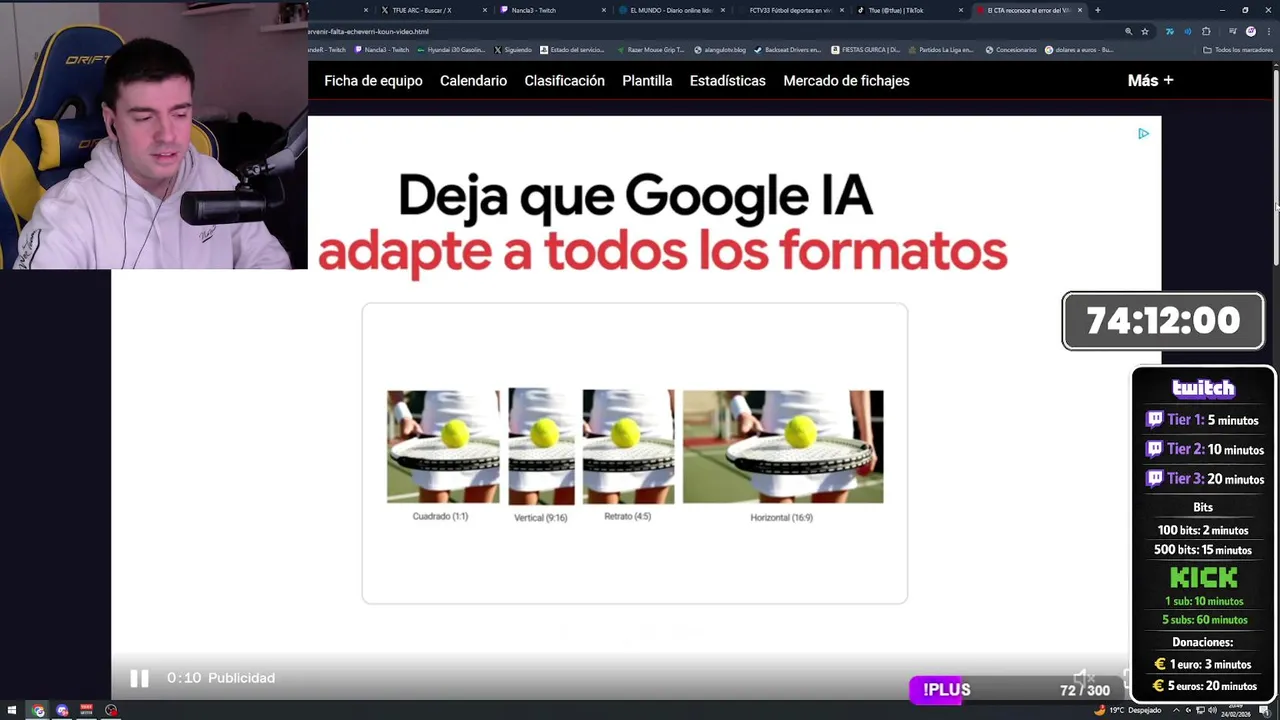The height and width of the screenshot is (720, 1280).
Task: Click the AdChoices icon on the ad
Action: [1143, 133]
